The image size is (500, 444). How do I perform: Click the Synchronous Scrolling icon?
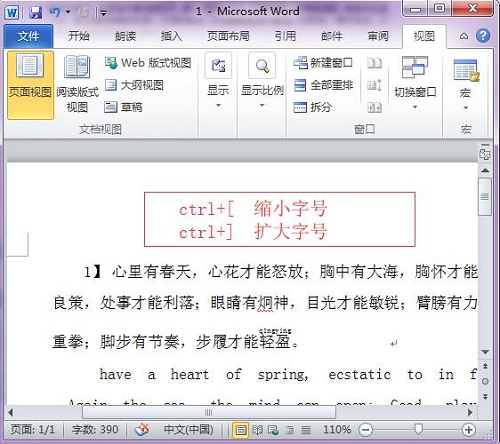tap(374, 85)
